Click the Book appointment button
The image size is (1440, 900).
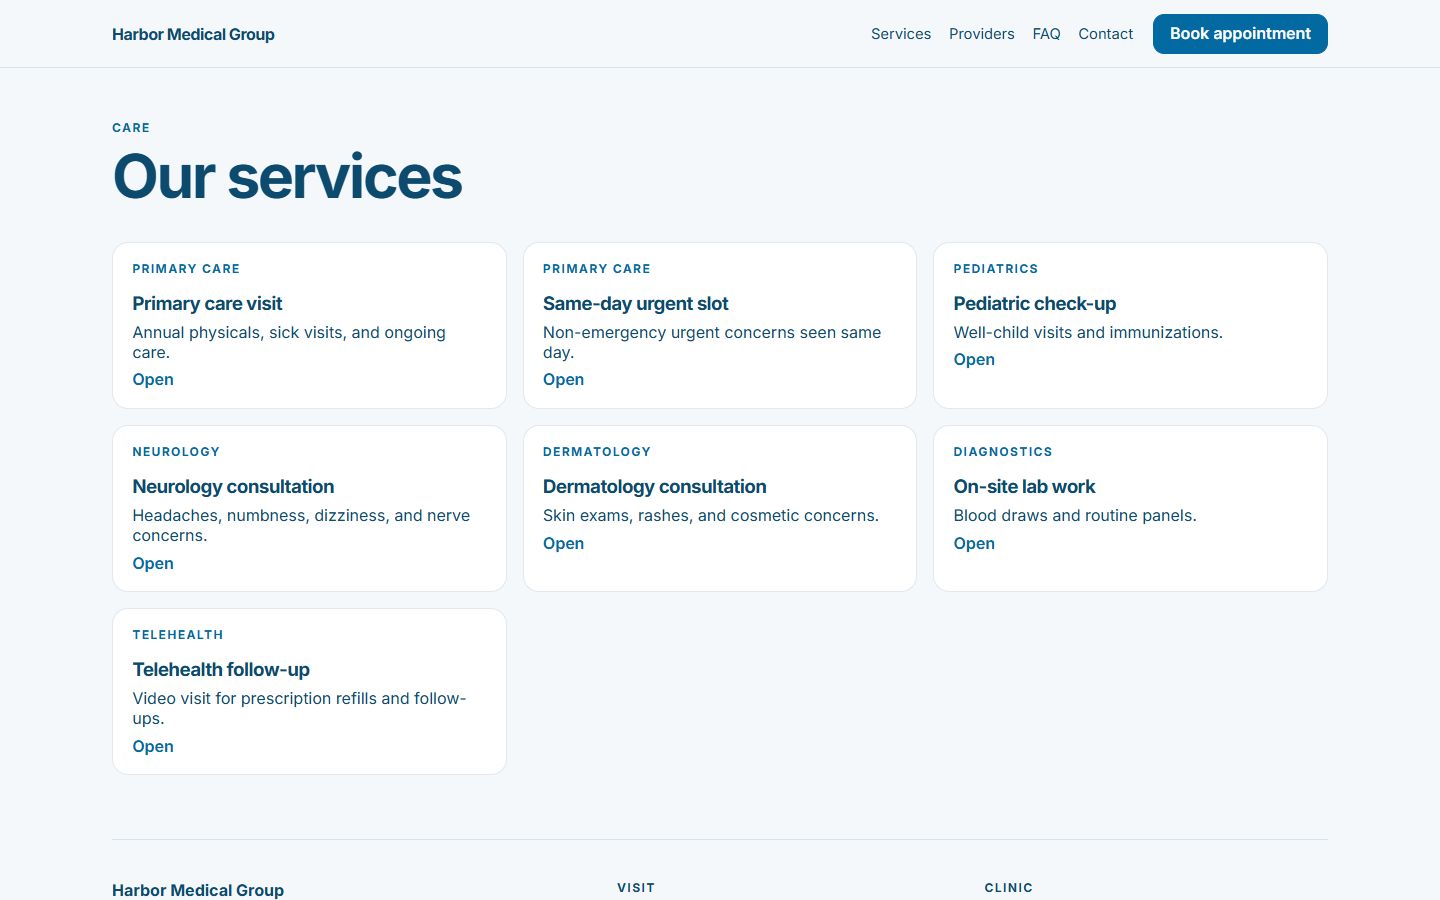[x=1240, y=34]
